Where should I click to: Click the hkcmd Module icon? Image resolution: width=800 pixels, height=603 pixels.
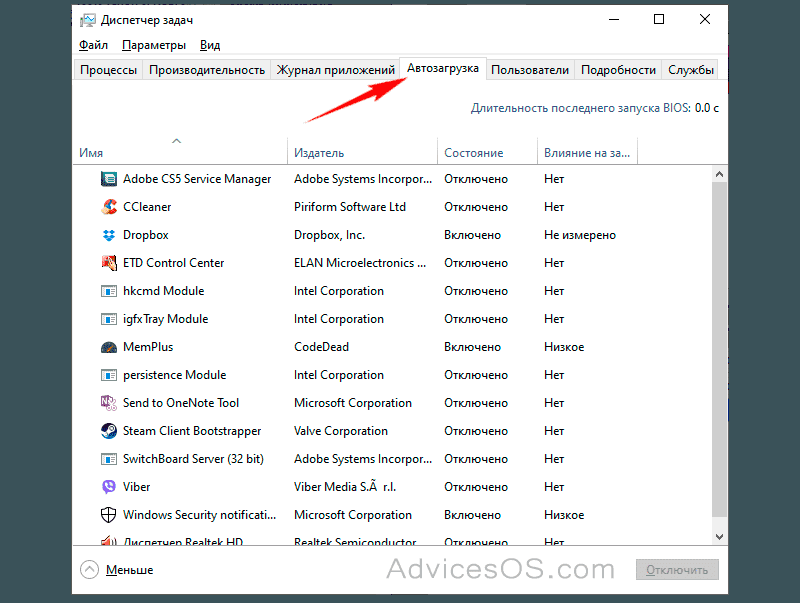coord(108,291)
